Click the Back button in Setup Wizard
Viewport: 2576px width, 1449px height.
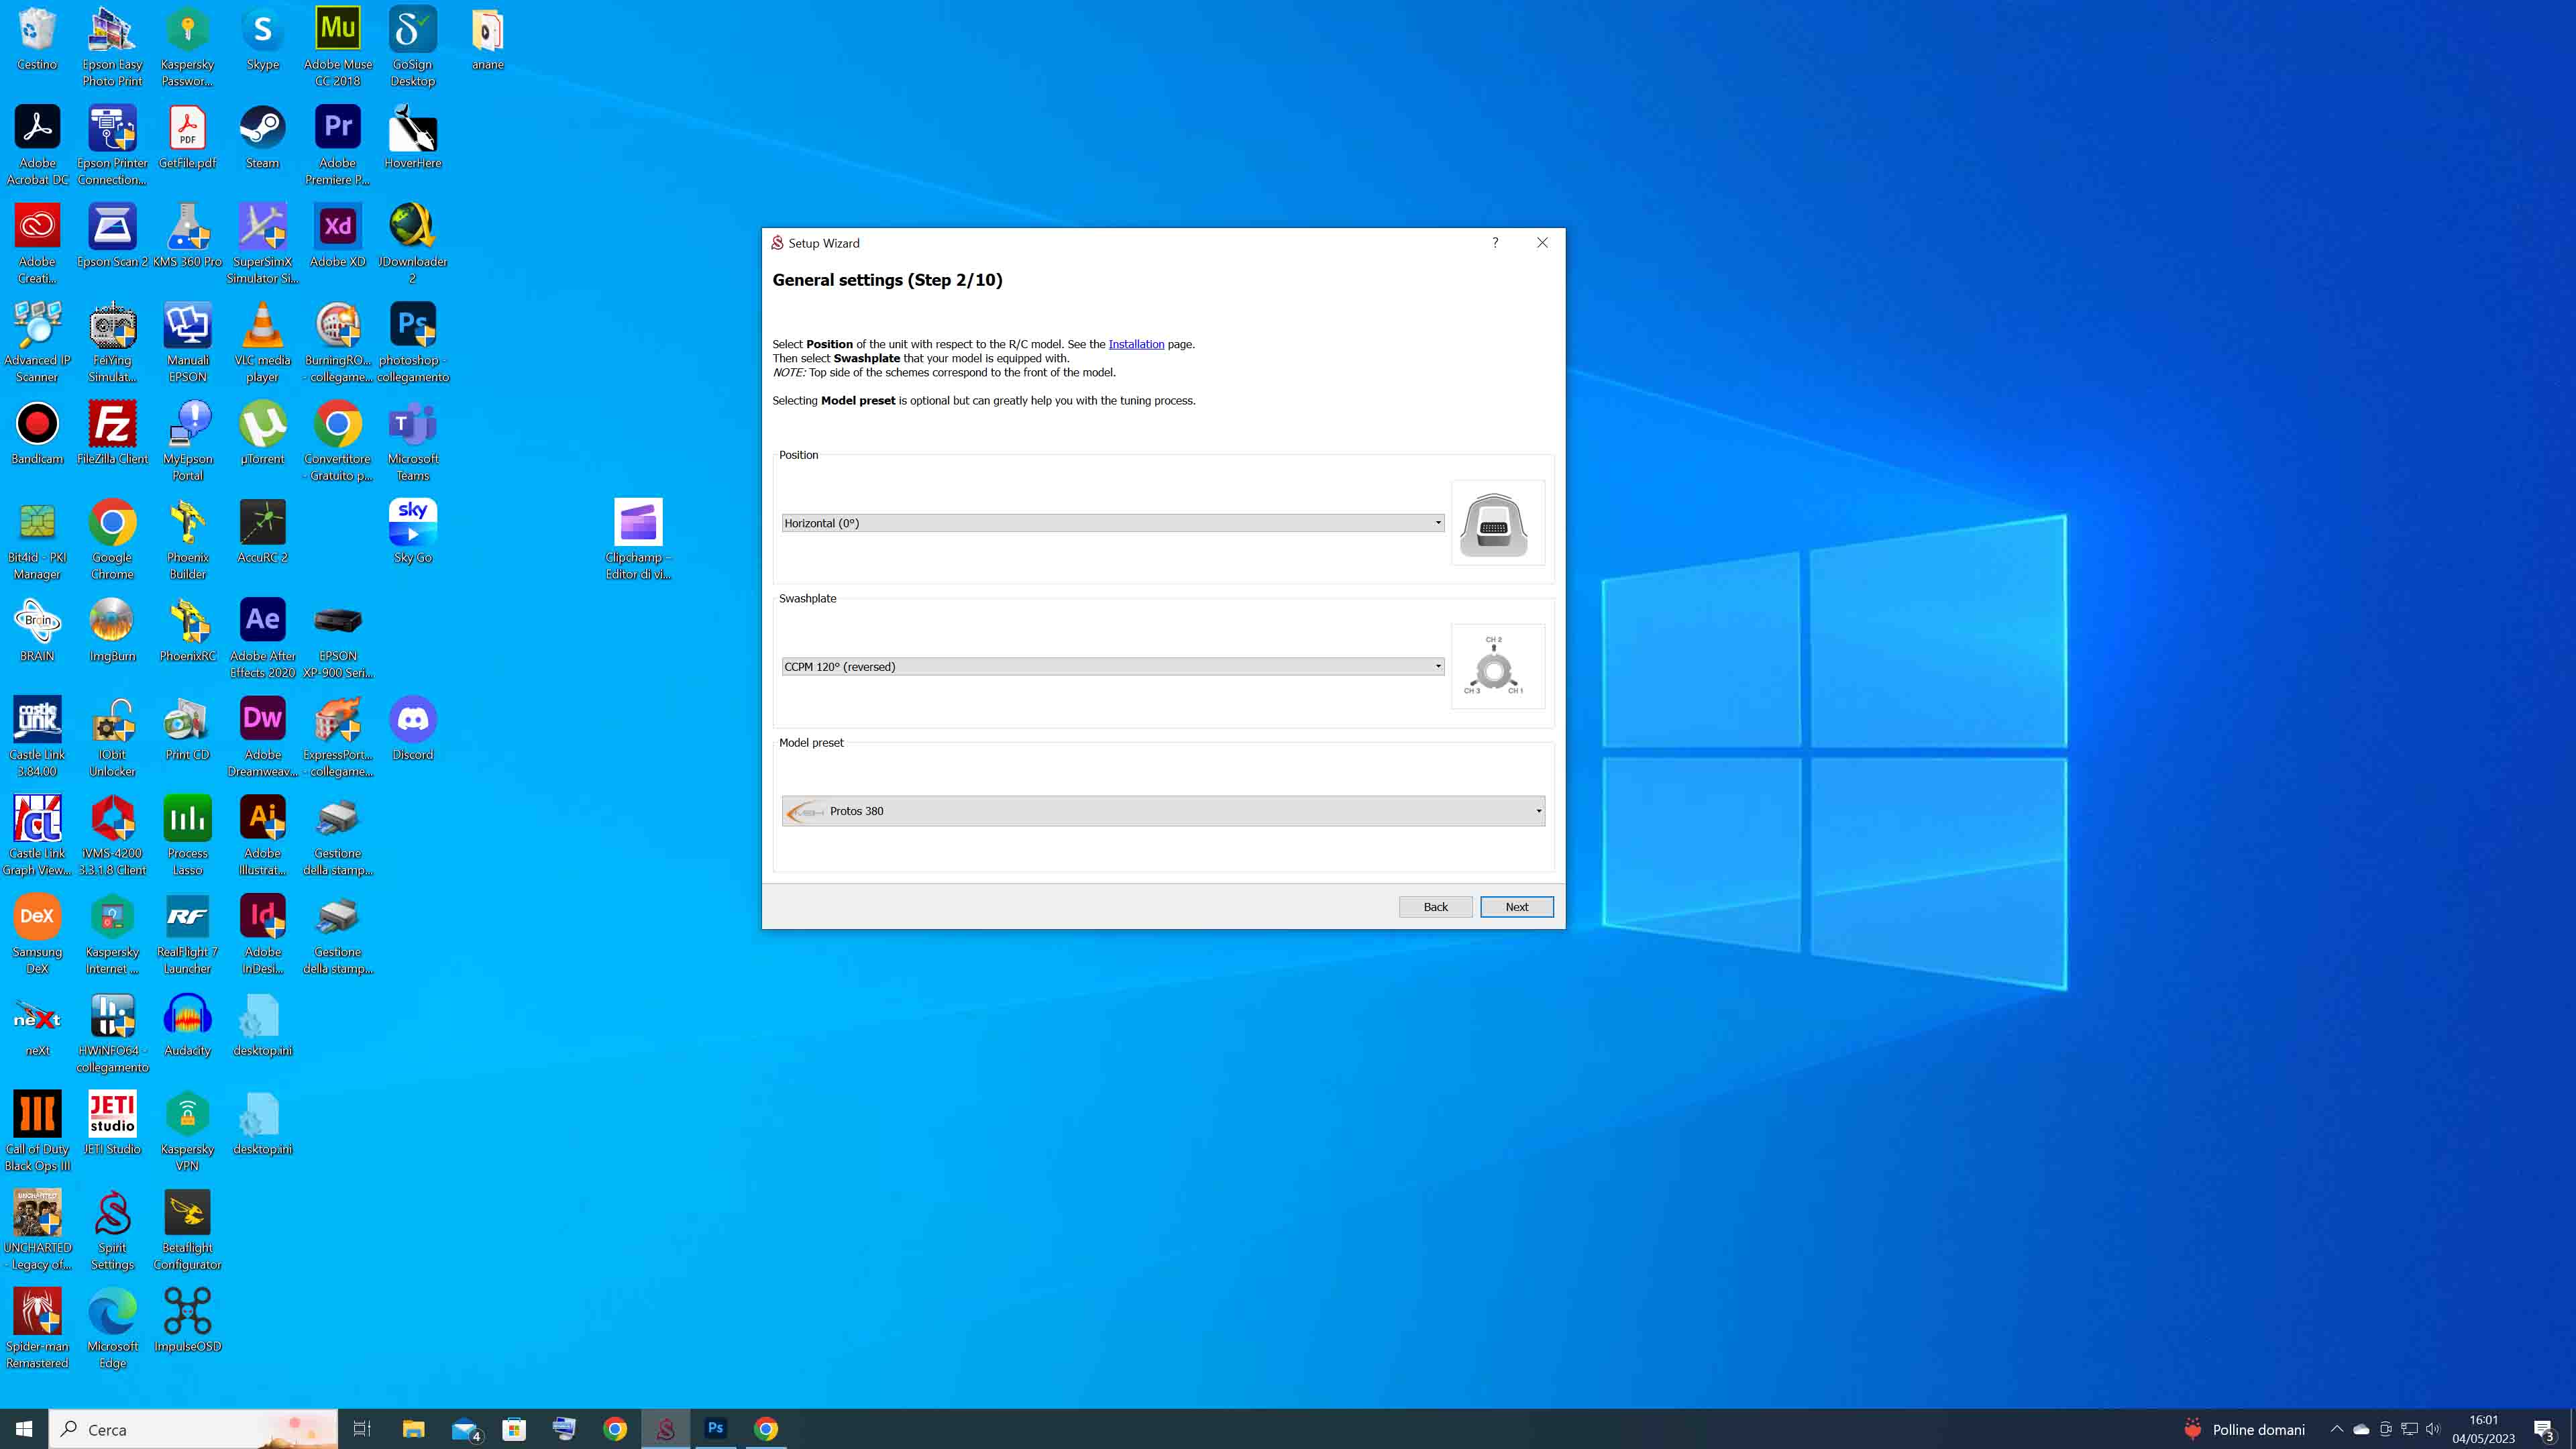pos(1435,907)
